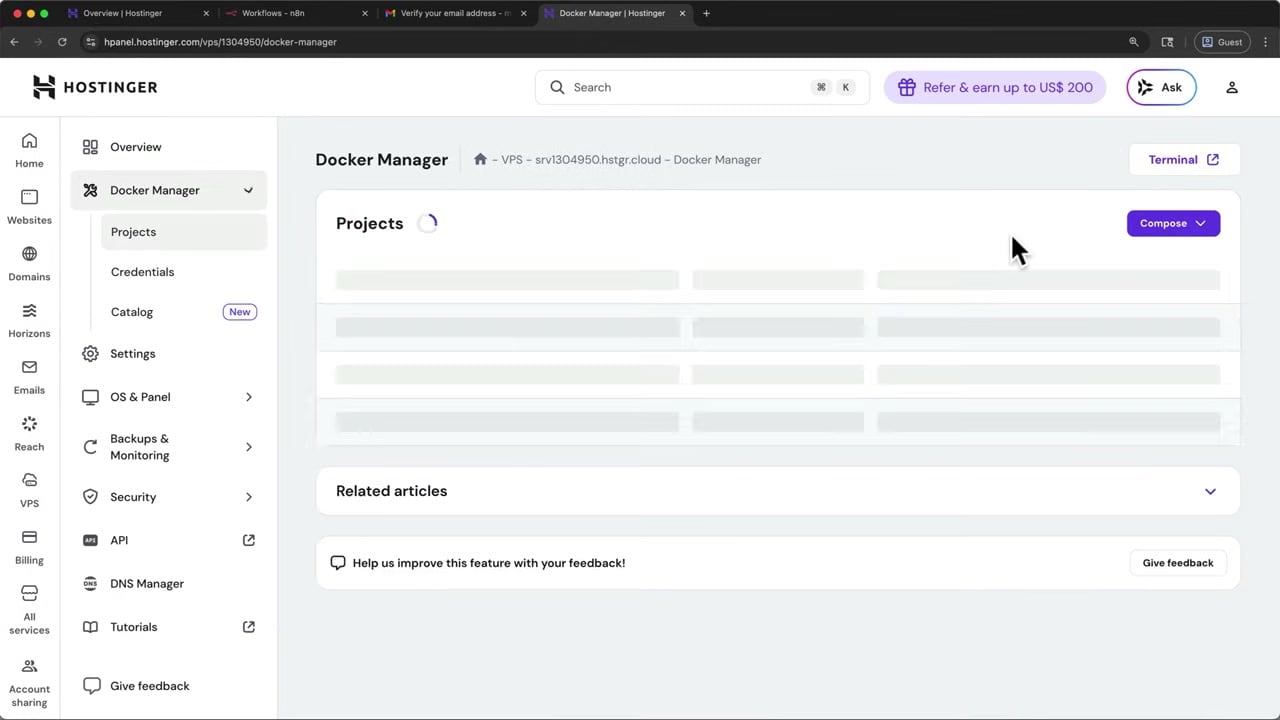Collapse the Docker Manager menu chevron

(x=248, y=190)
